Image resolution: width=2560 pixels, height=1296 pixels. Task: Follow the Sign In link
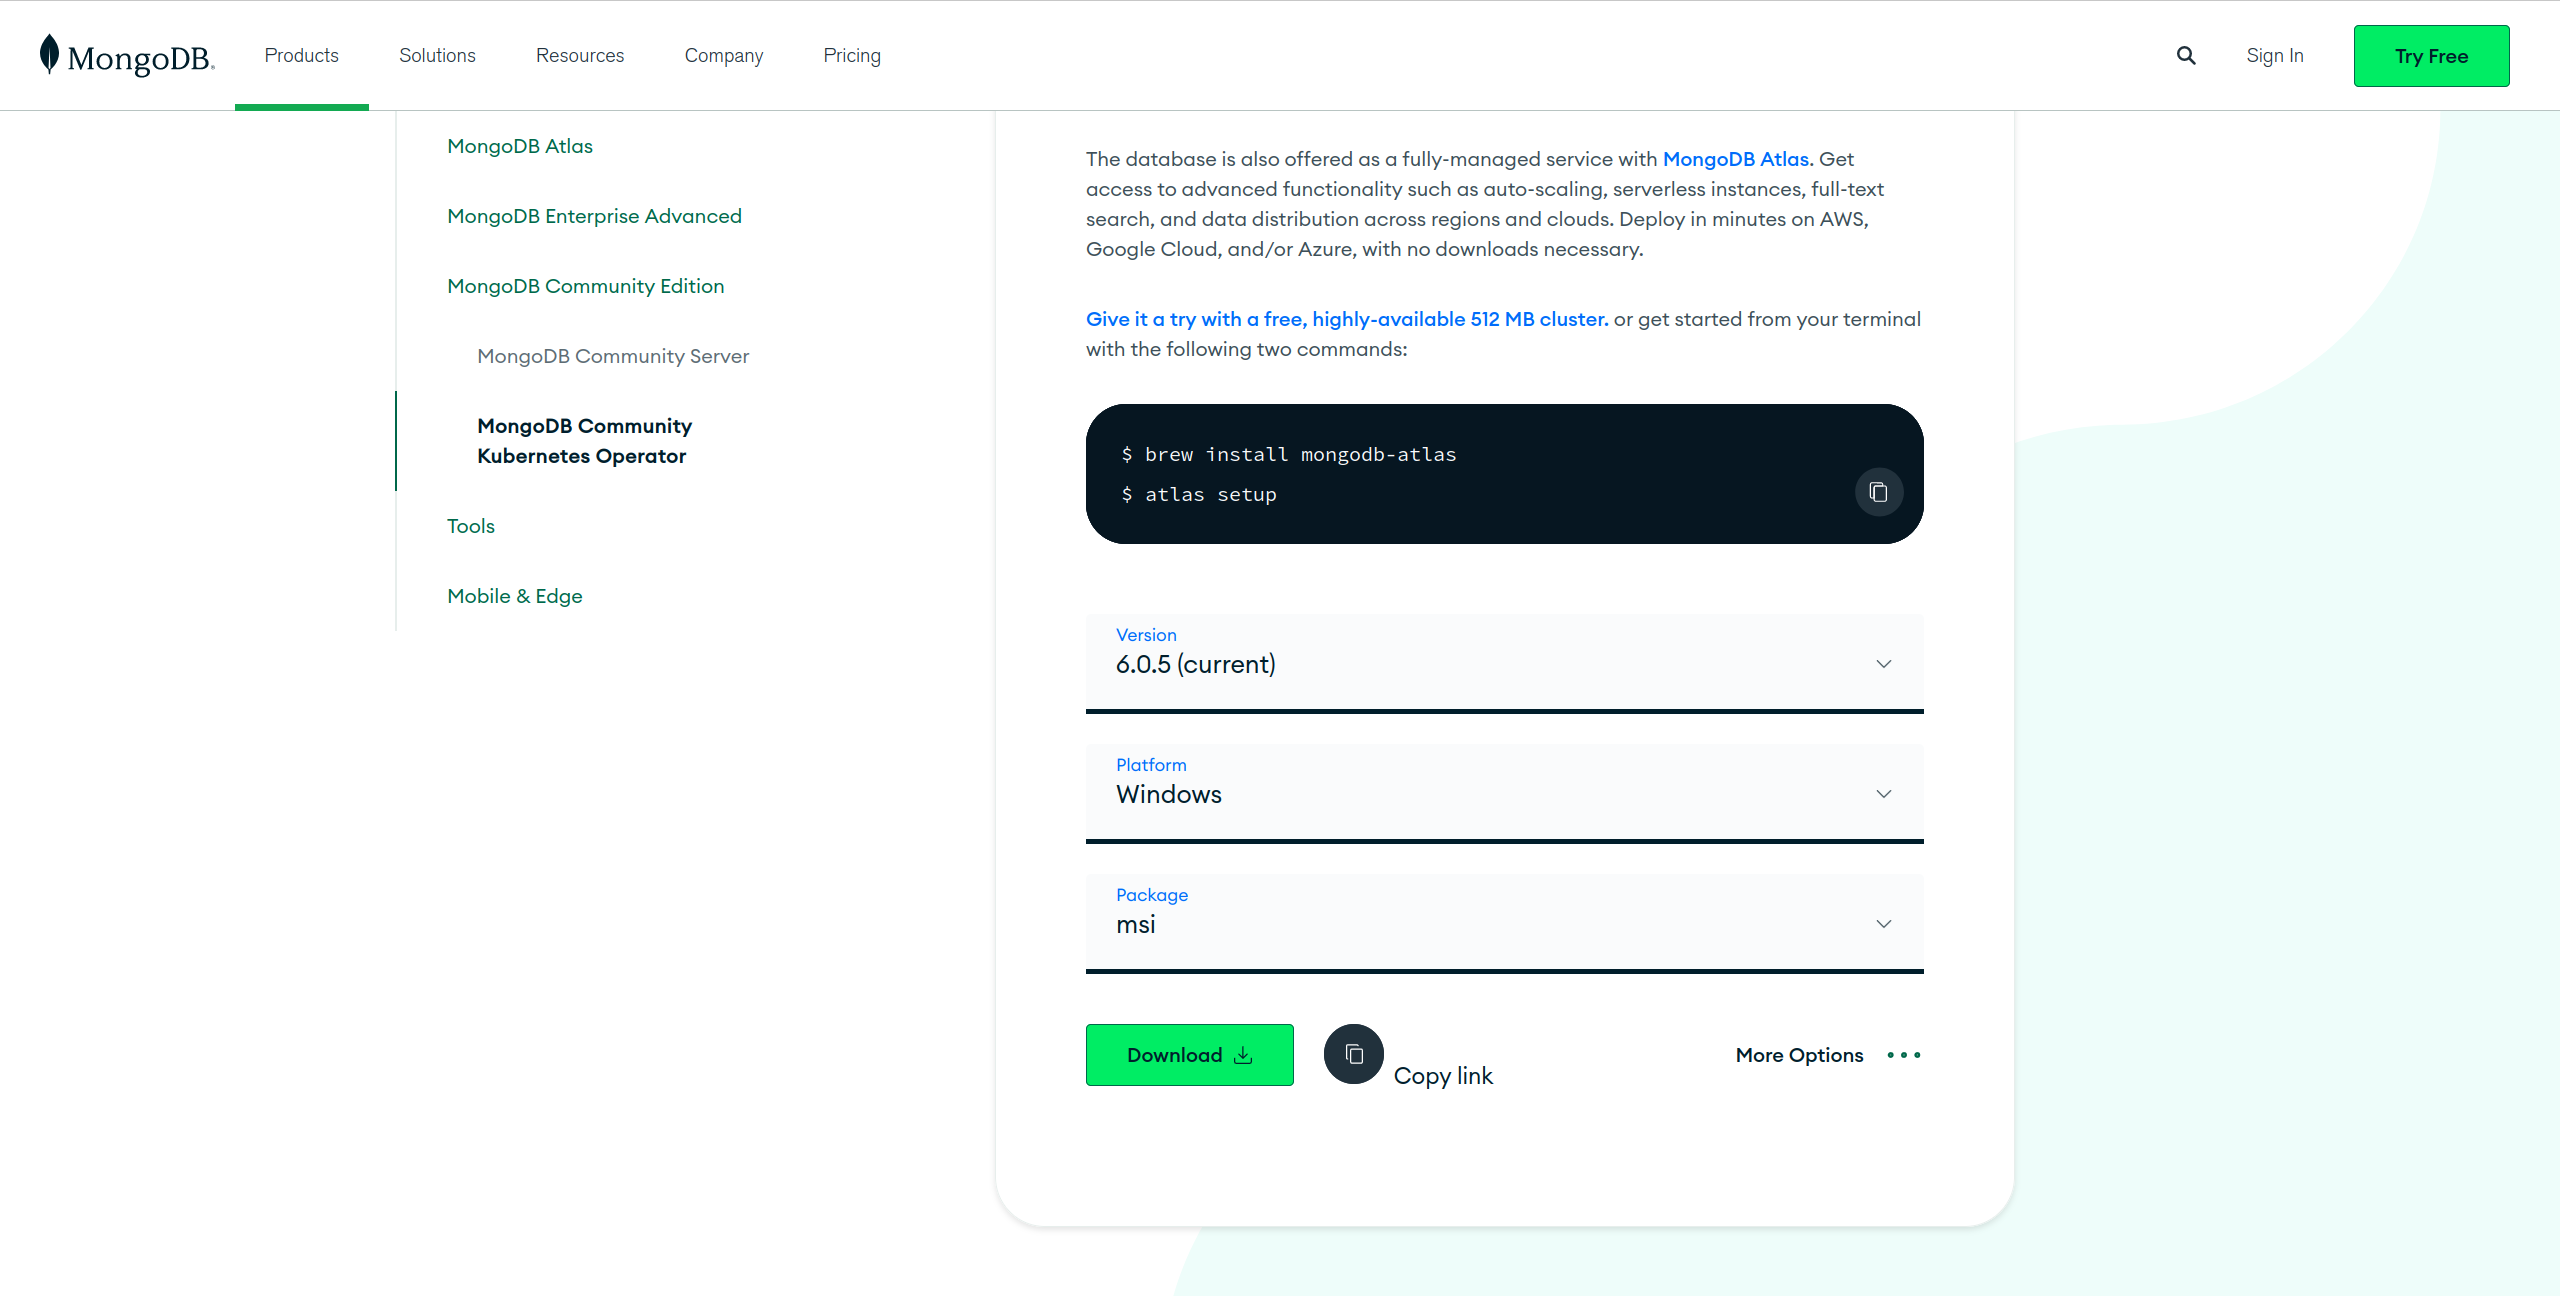coord(2274,56)
